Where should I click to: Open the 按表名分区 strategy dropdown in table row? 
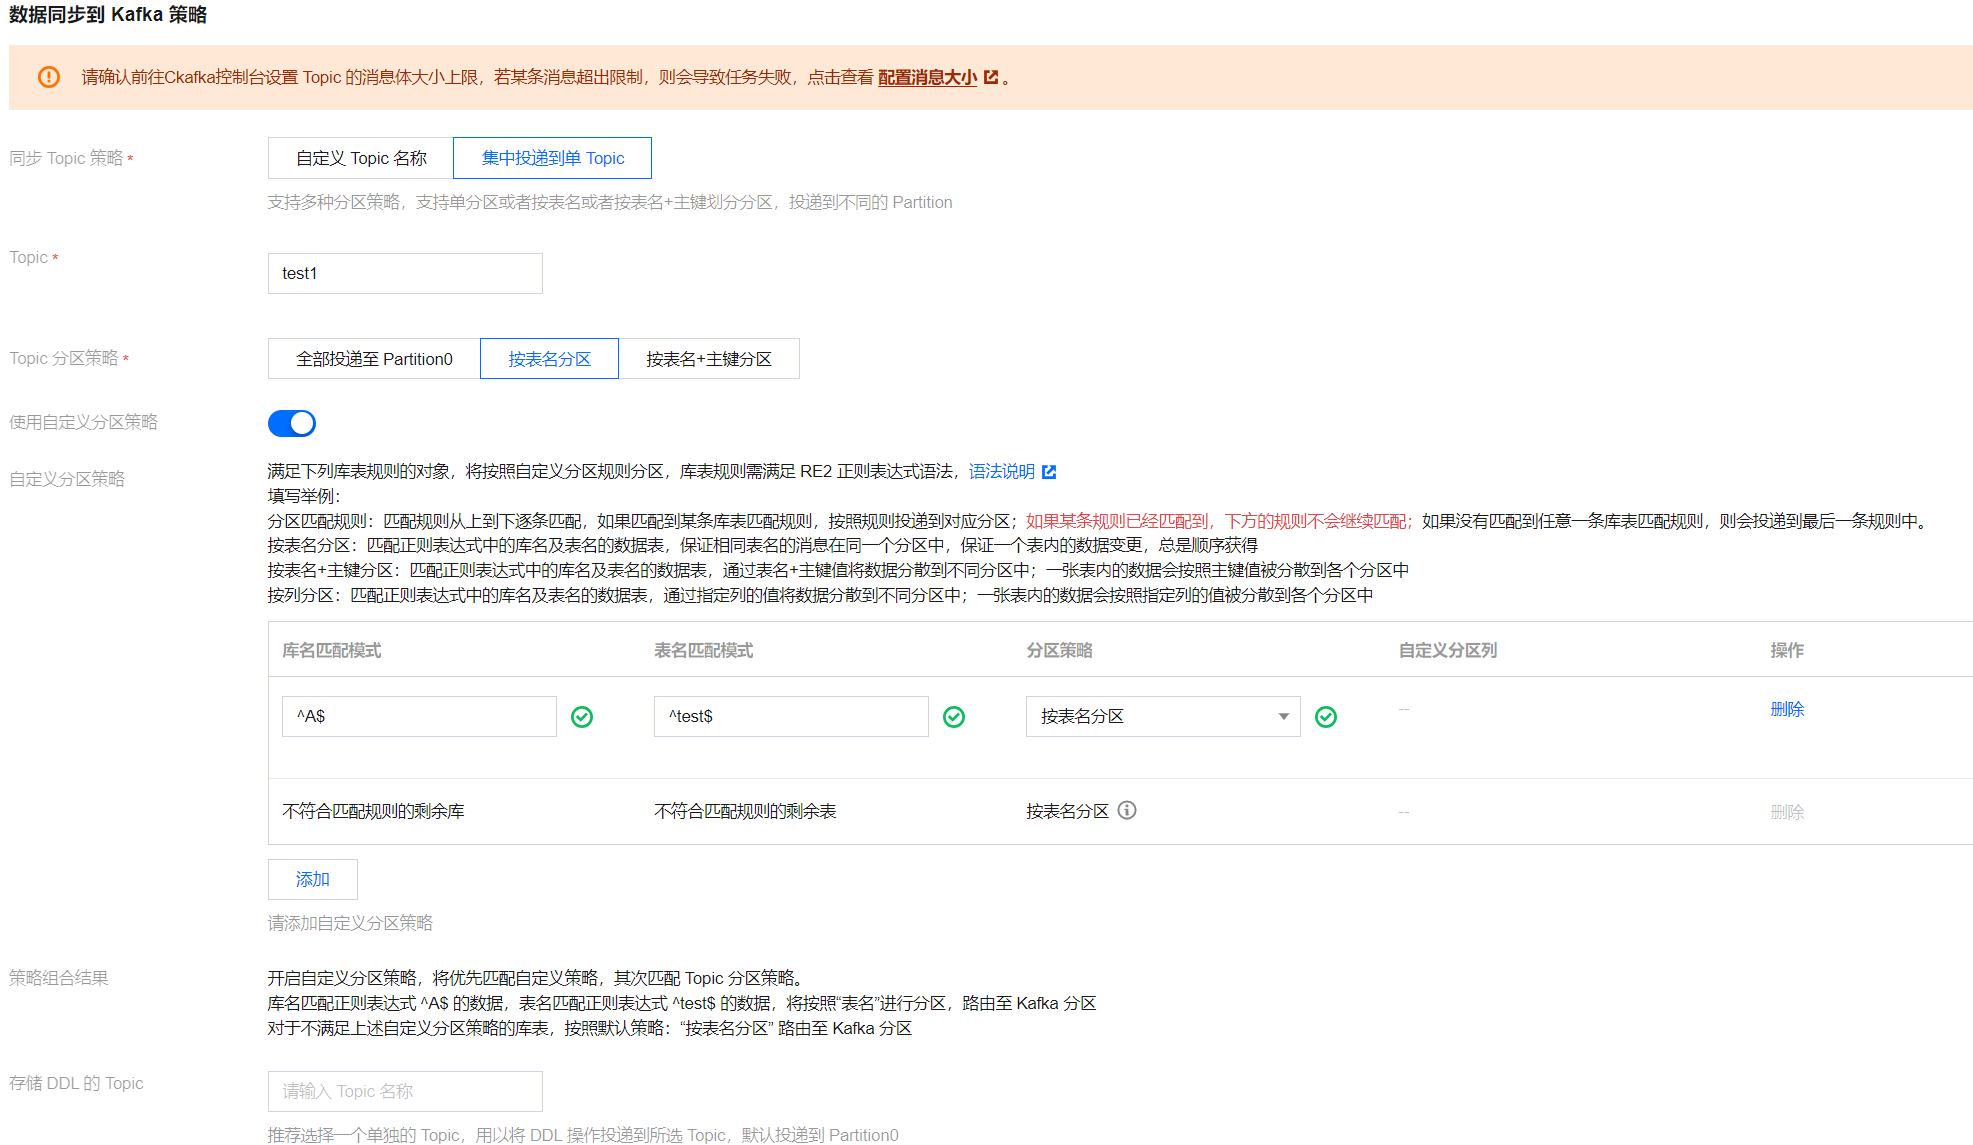pyautogui.click(x=1150, y=717)
